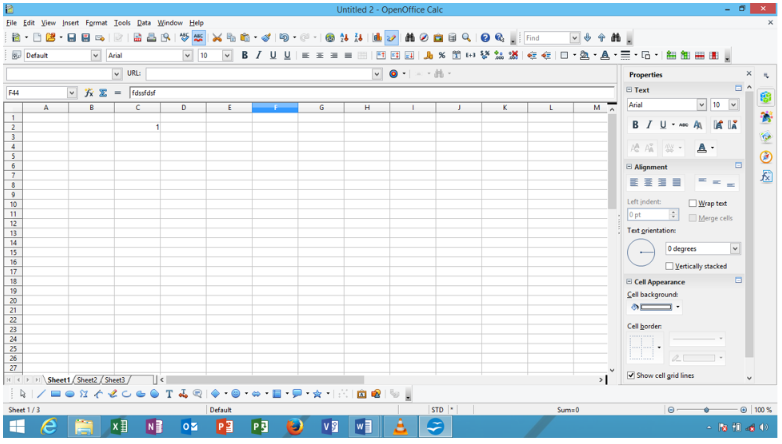Collapse the Alignment section
Image resolution: width=782 pixels, height=444 pixels.
(x=629, y=167)
